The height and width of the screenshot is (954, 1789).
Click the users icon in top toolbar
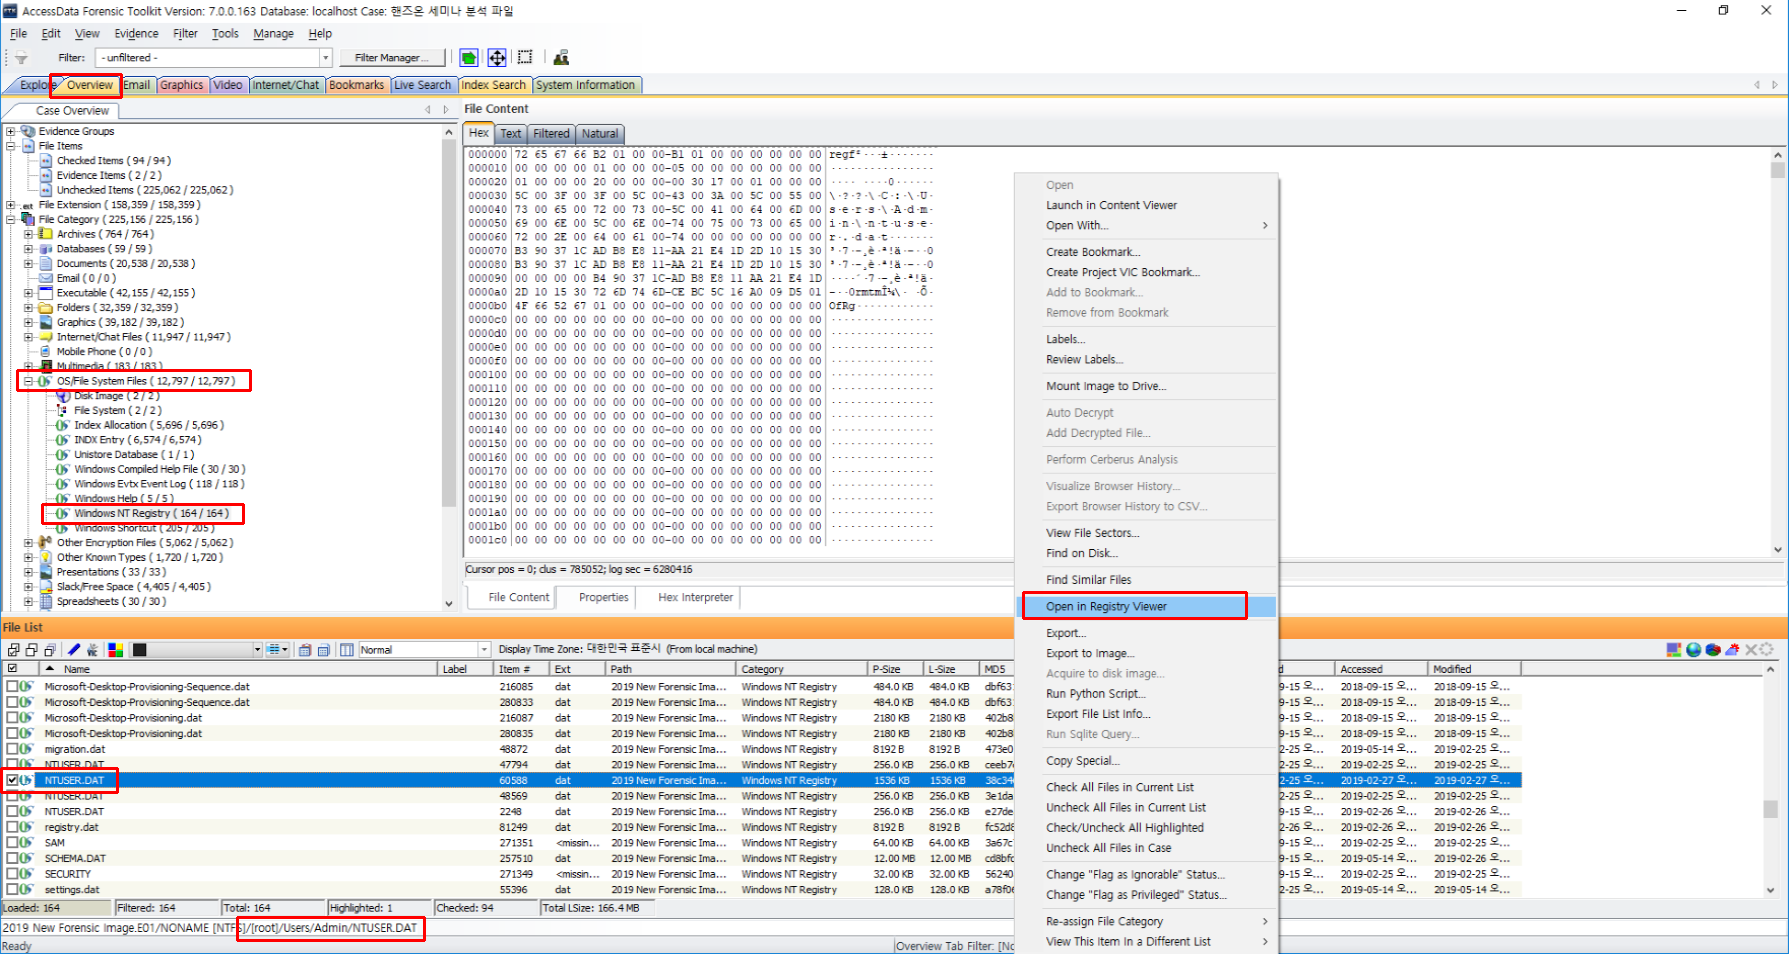pos(561,58)
